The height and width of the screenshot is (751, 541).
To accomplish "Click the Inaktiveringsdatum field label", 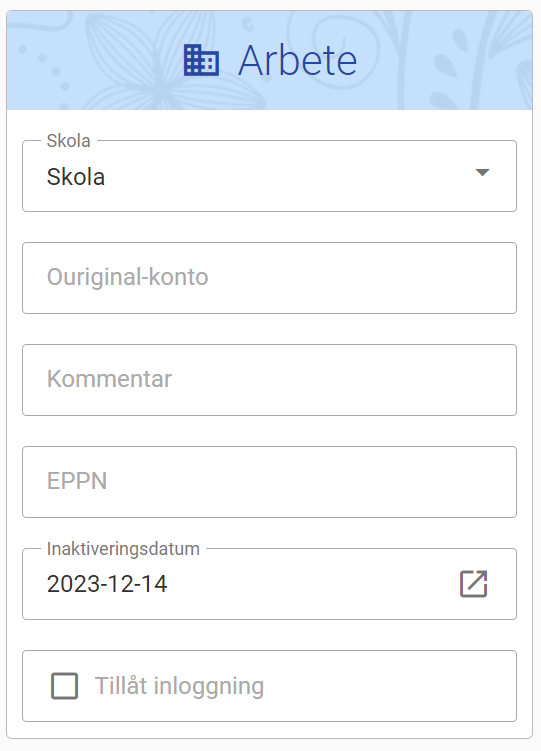I will pyautogui.click(x=123, y=549).
